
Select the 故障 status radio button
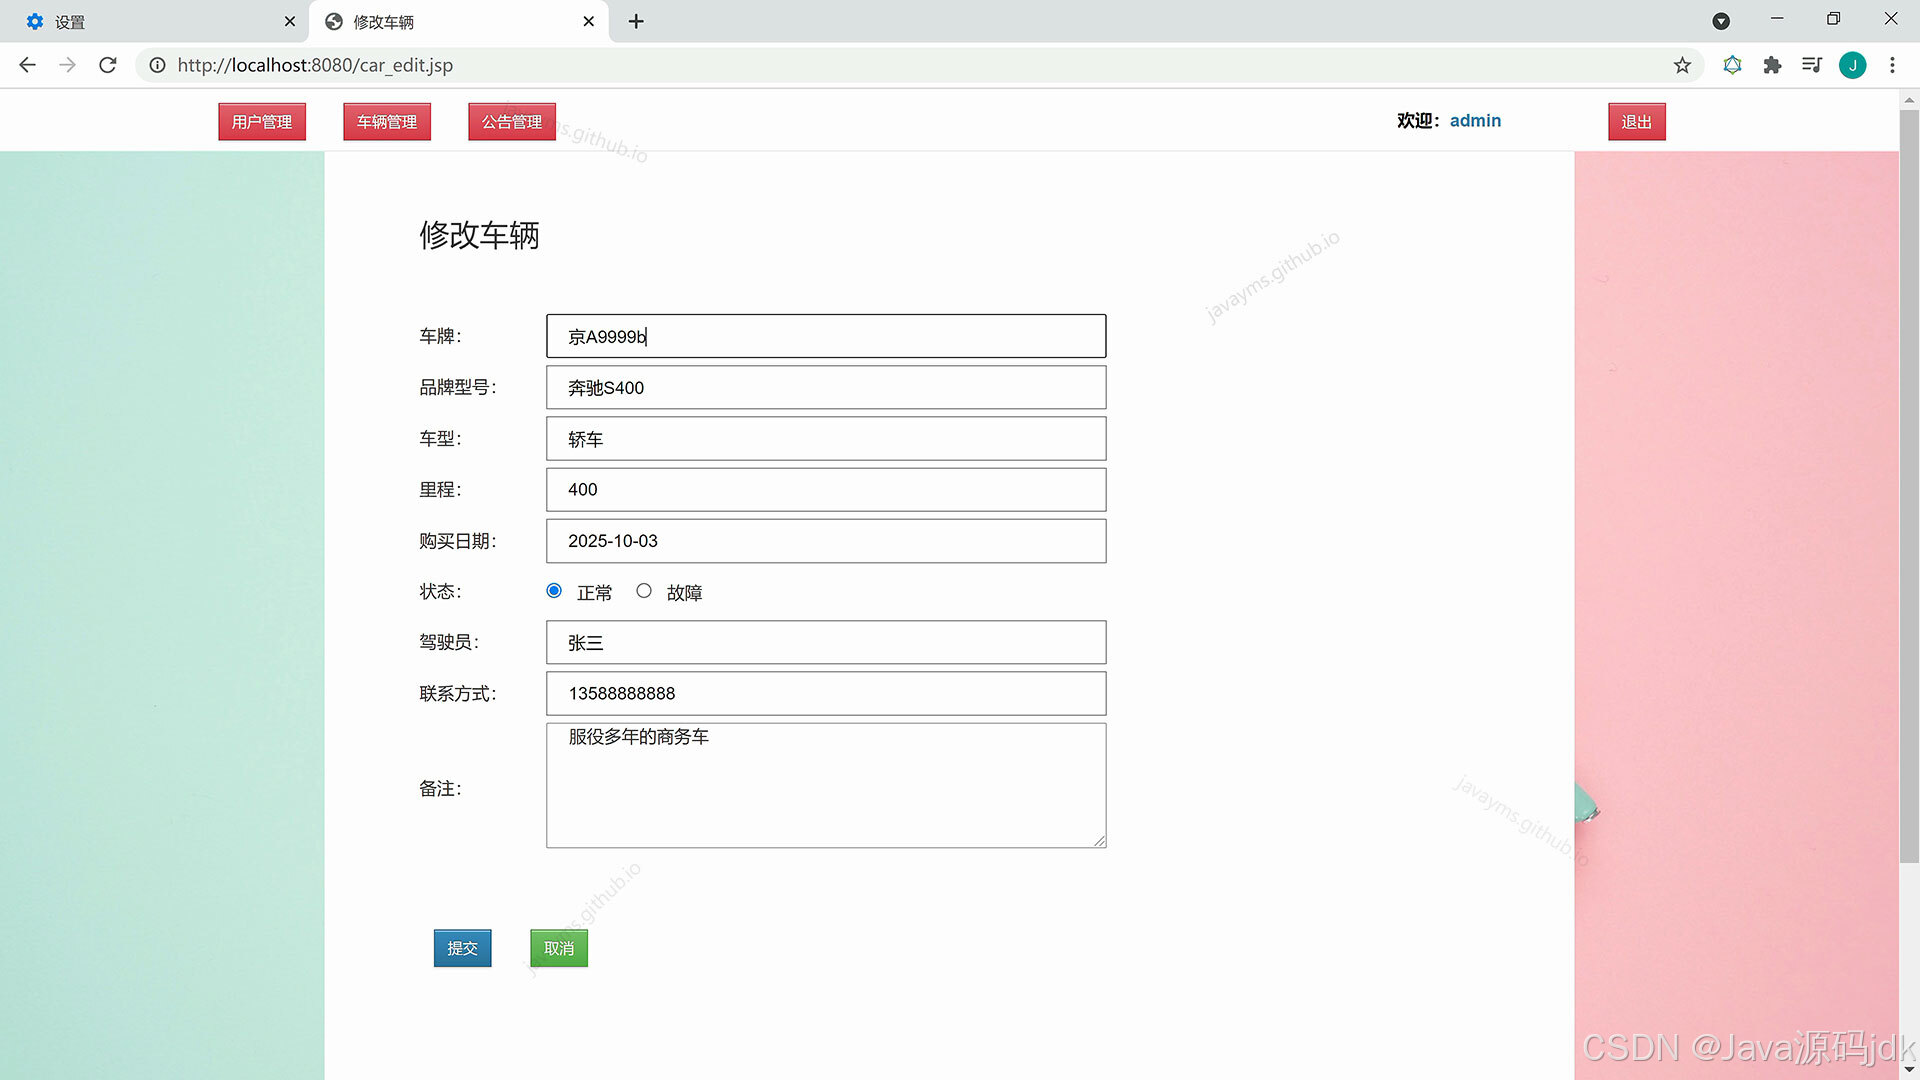coord(644,591)
